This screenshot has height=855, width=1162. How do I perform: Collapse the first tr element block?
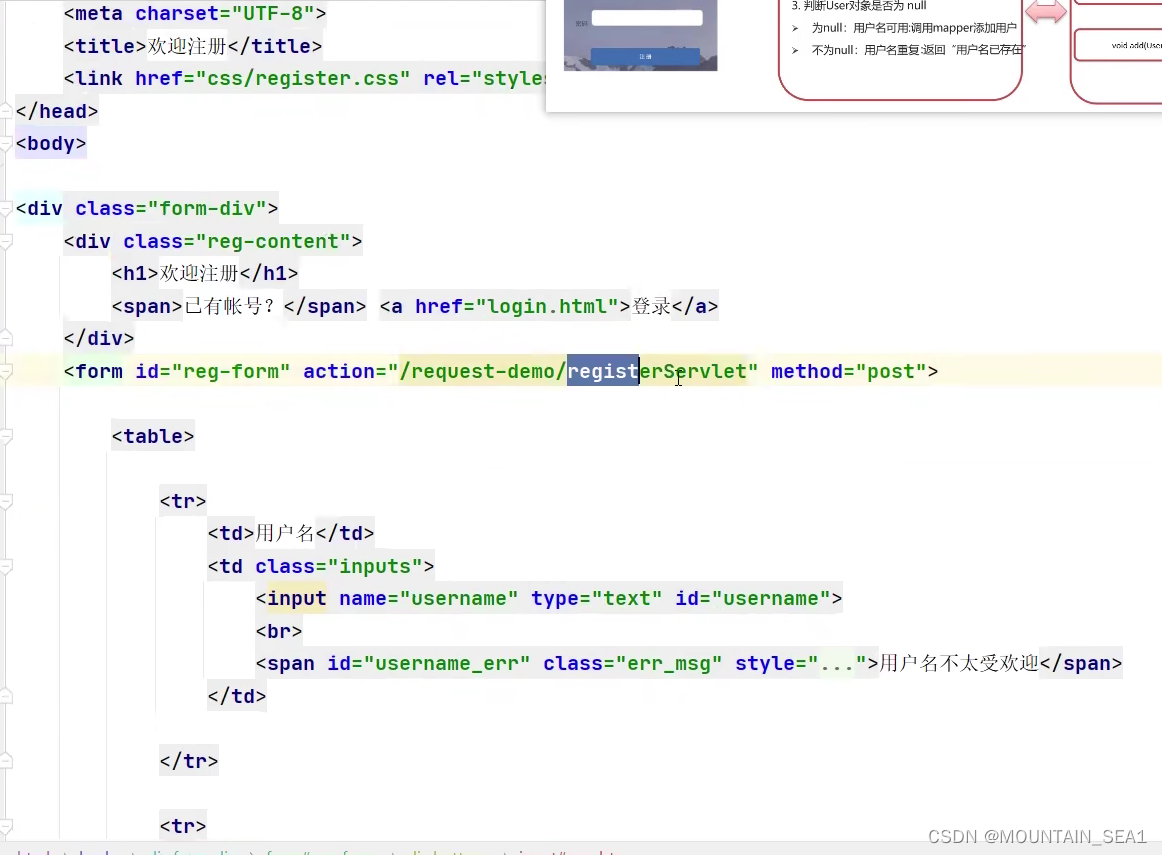pos(7,501)
